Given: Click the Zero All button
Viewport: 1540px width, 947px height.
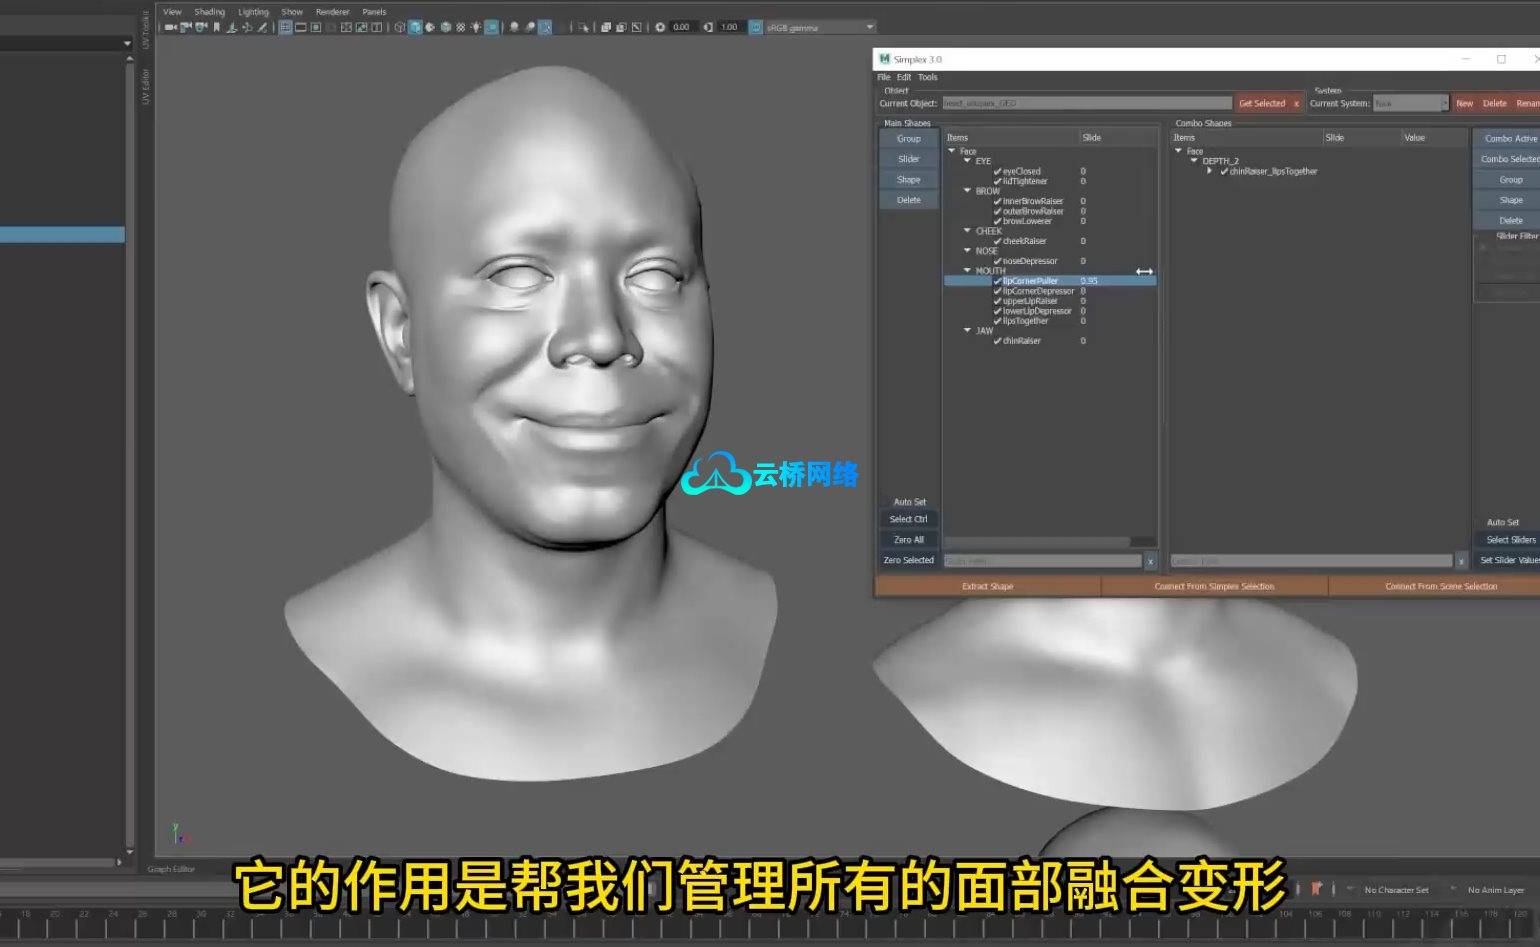Looking at the screenshot, I should pyautogui.click(x=908, y=540).
